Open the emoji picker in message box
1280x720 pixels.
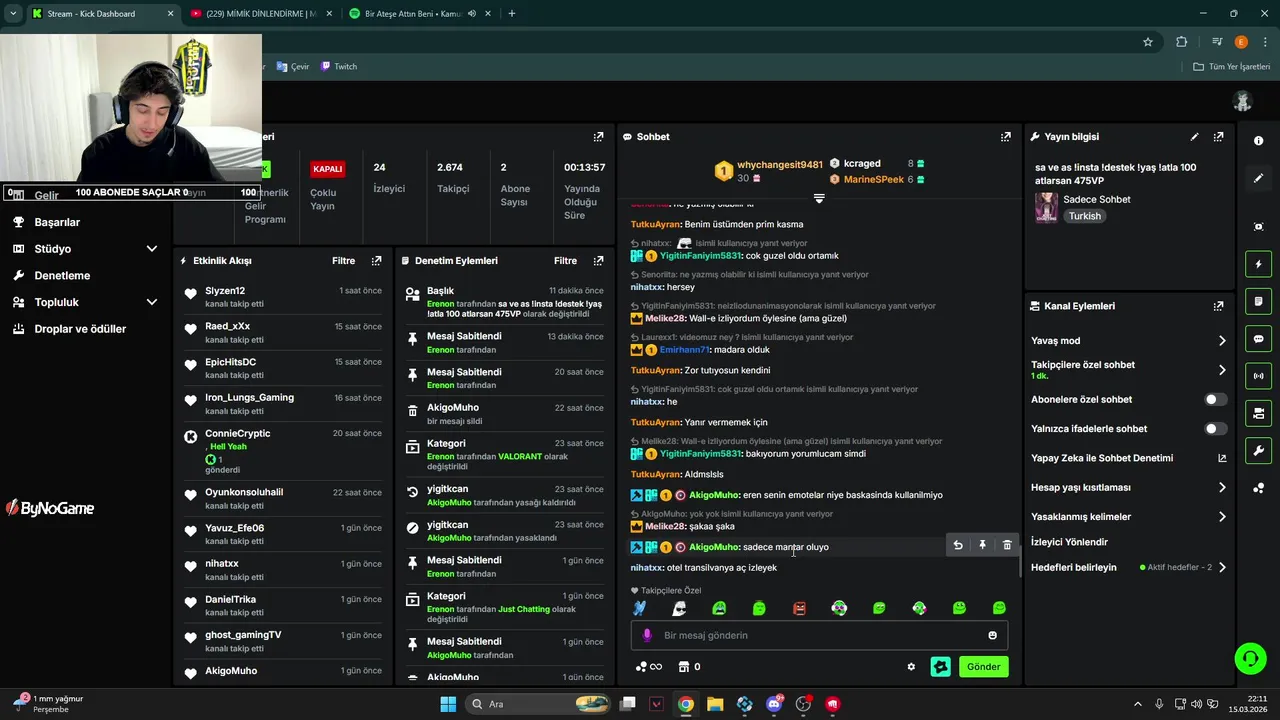tap(992, 635)
